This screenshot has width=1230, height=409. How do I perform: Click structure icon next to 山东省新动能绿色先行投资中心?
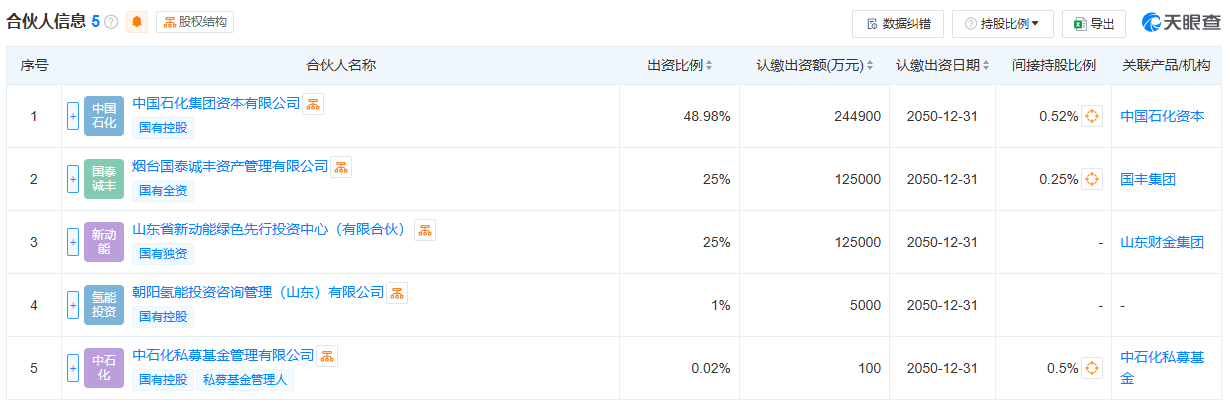coord(425,230)
